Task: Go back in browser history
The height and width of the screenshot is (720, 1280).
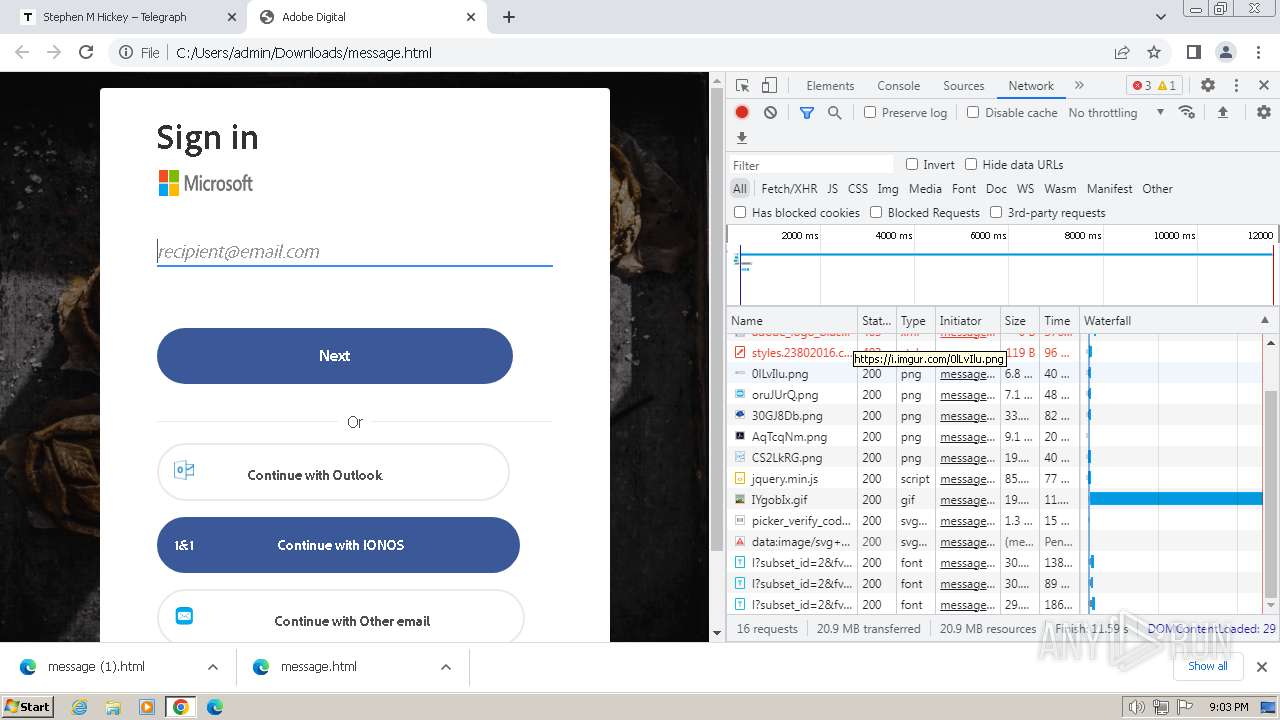Action: point(22,52)
